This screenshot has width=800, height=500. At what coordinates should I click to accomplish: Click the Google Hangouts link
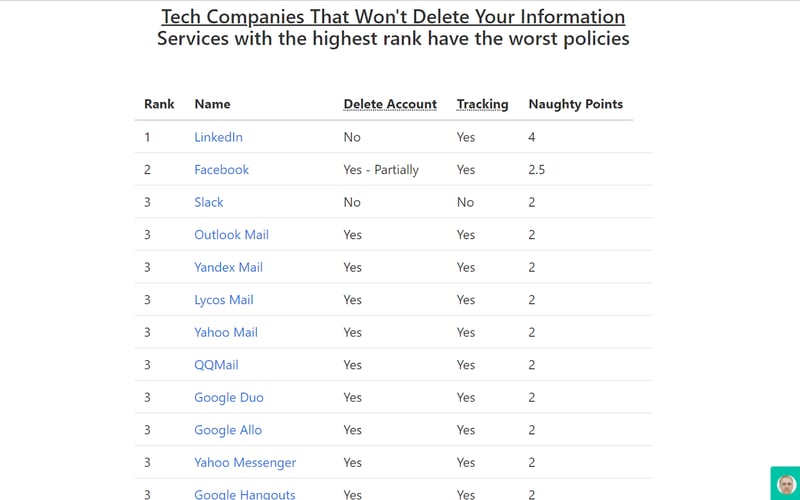pyautogui.click(x=245, y=494)
